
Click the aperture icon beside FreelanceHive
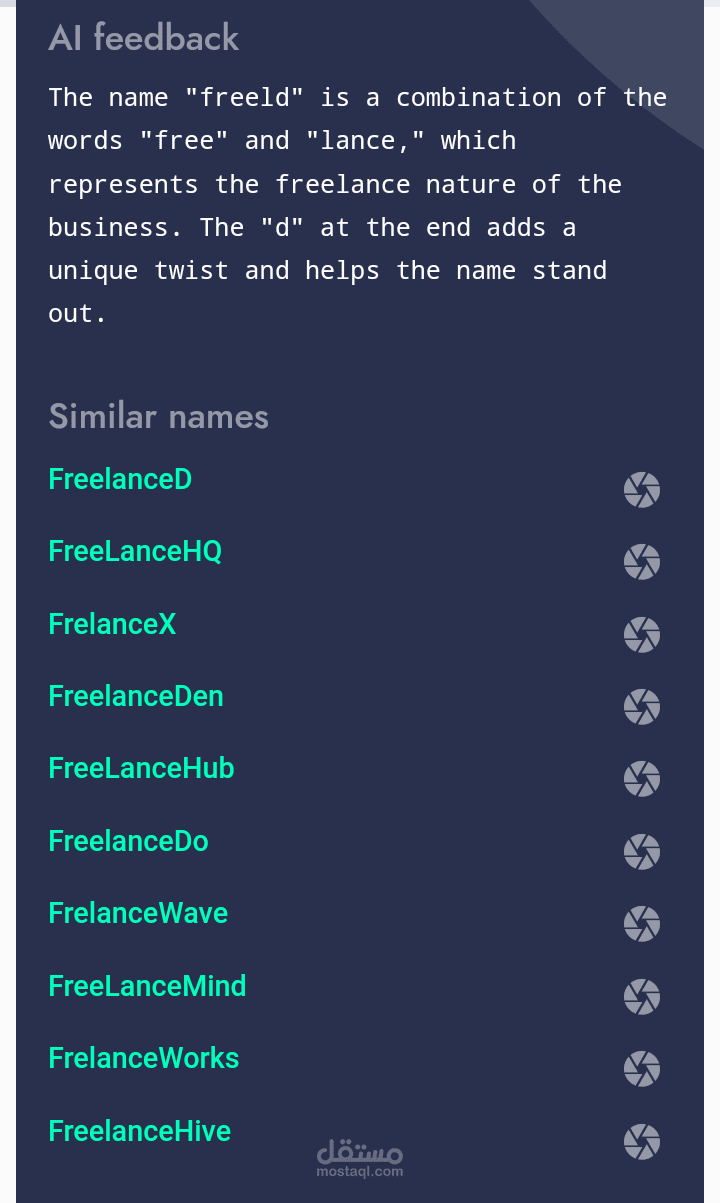pos(642,1142)
